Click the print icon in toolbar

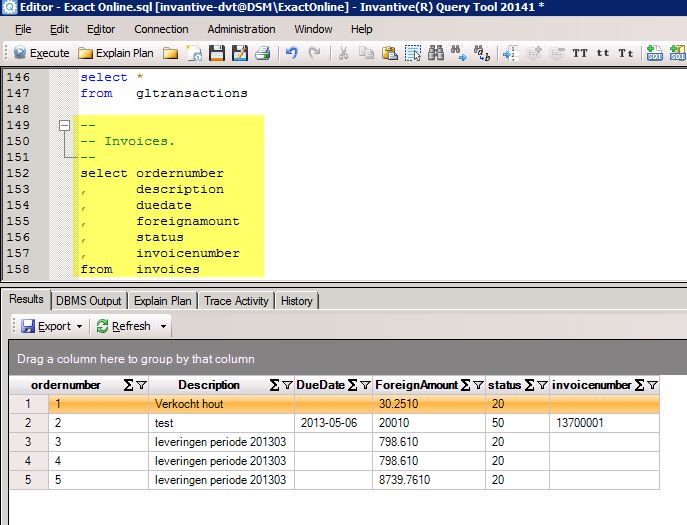(x=262, y=53)
